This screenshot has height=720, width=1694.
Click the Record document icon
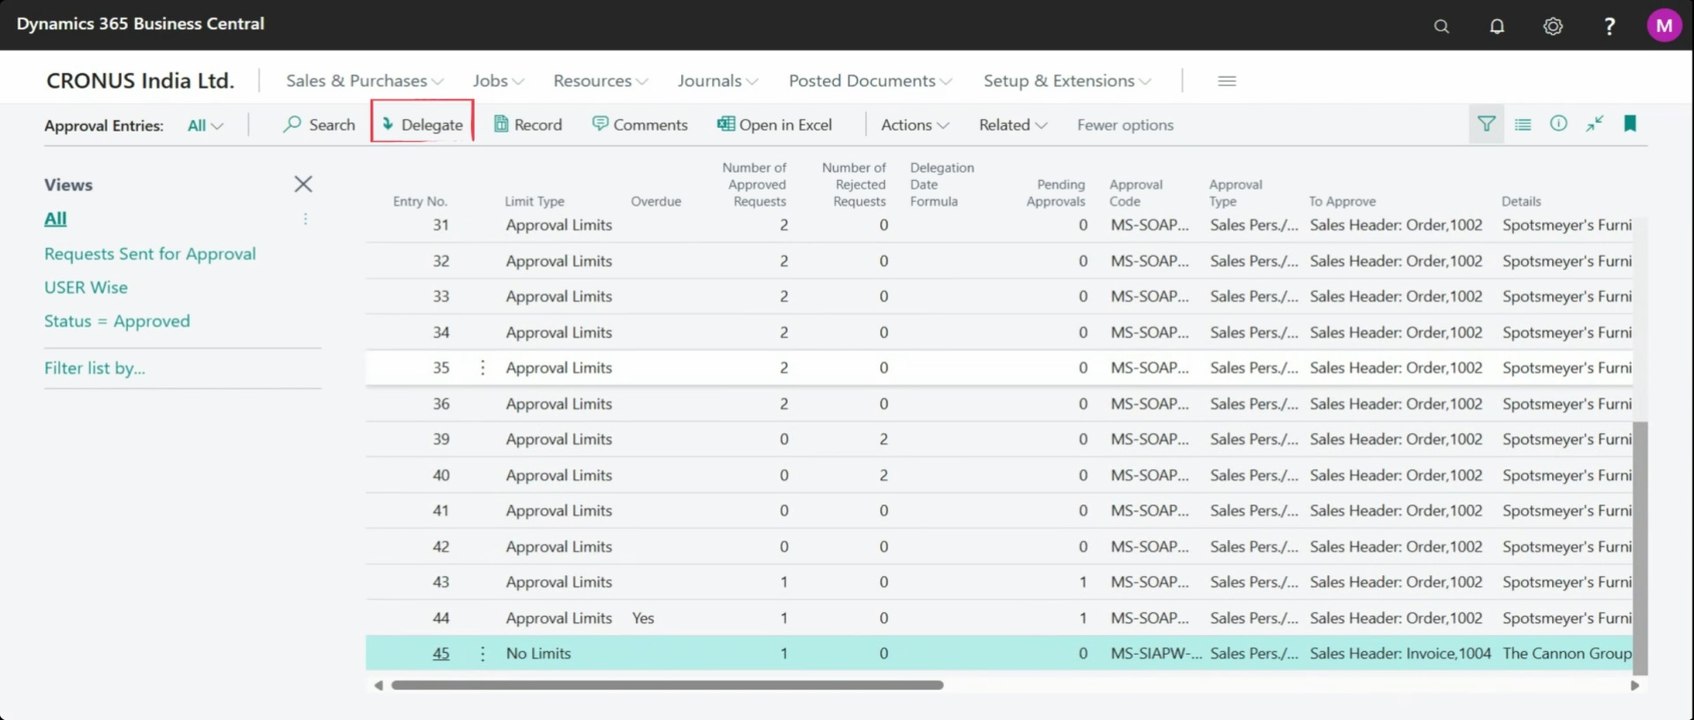coord(501,125)
